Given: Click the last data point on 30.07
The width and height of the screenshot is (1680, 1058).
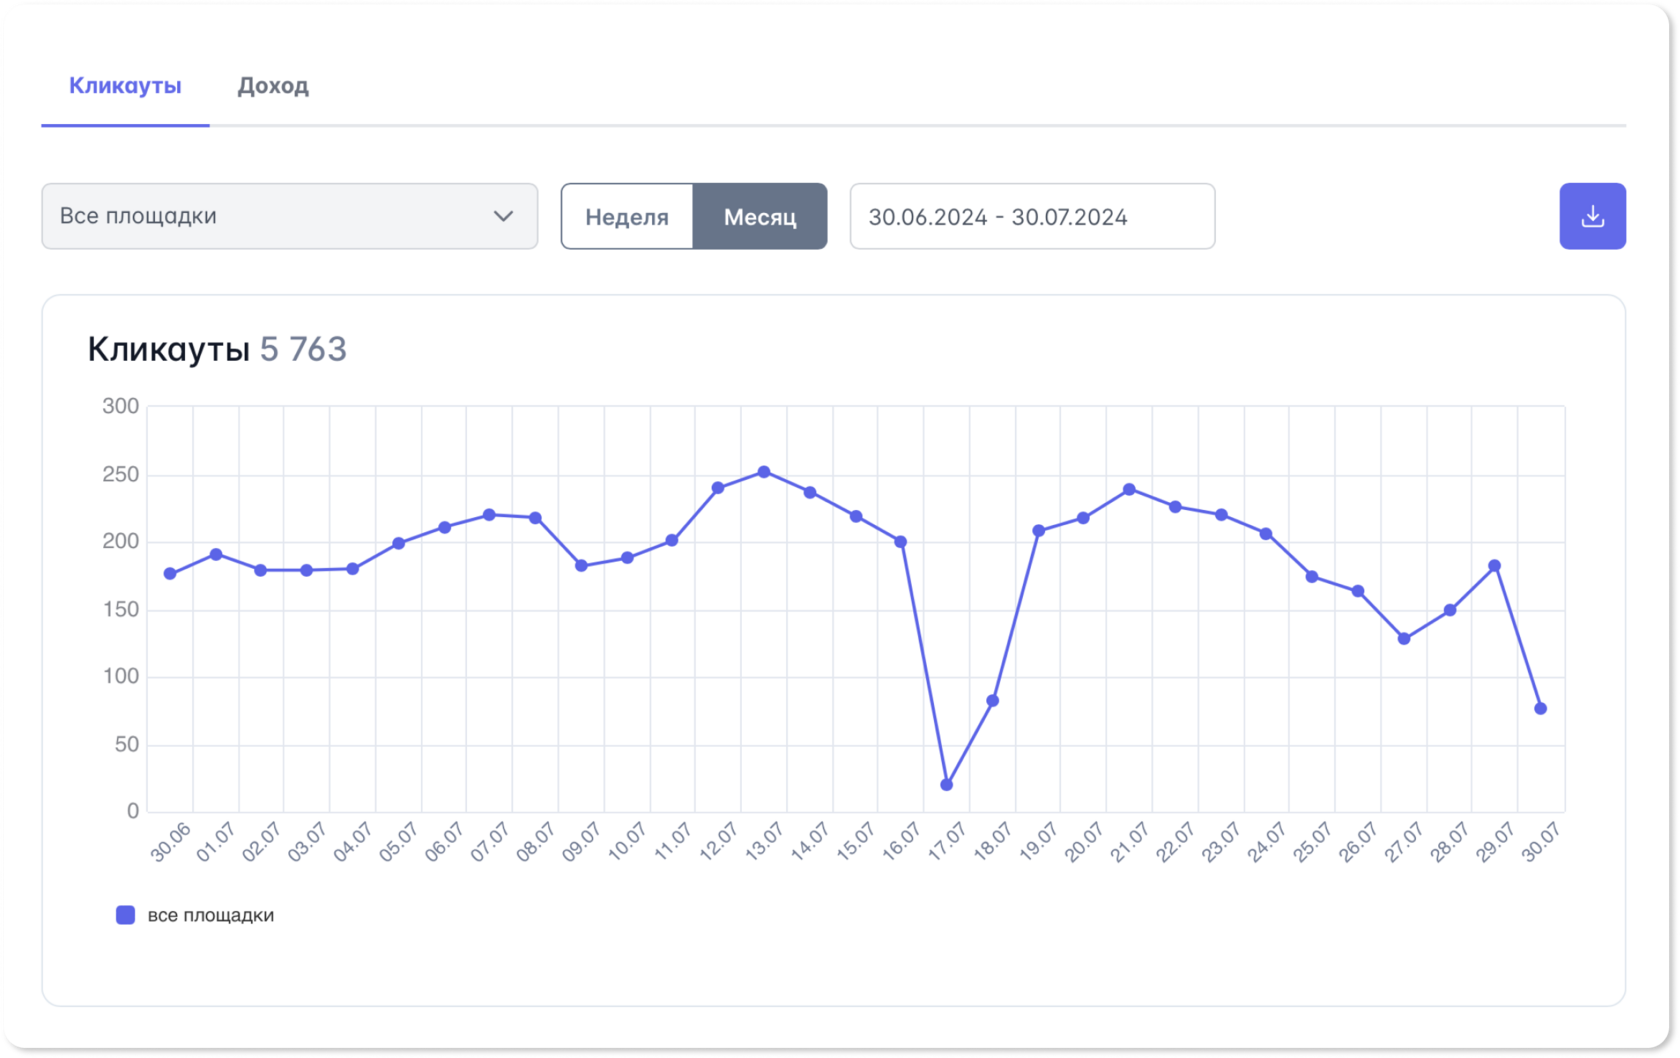Looking at the screenshot, I should (x=1540, y=709).
